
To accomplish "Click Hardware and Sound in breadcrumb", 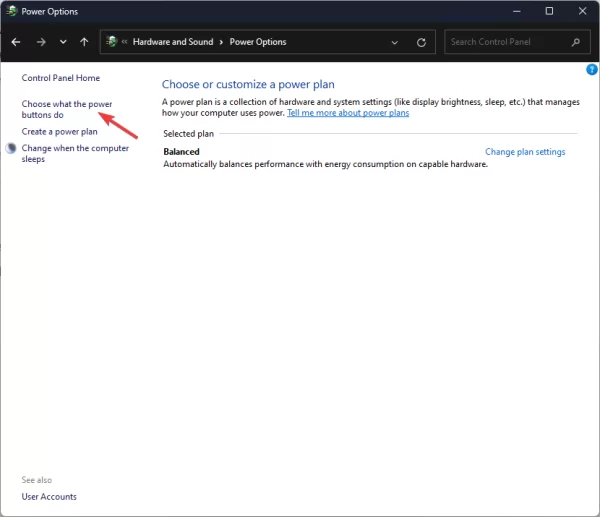I will pos(173,42).
